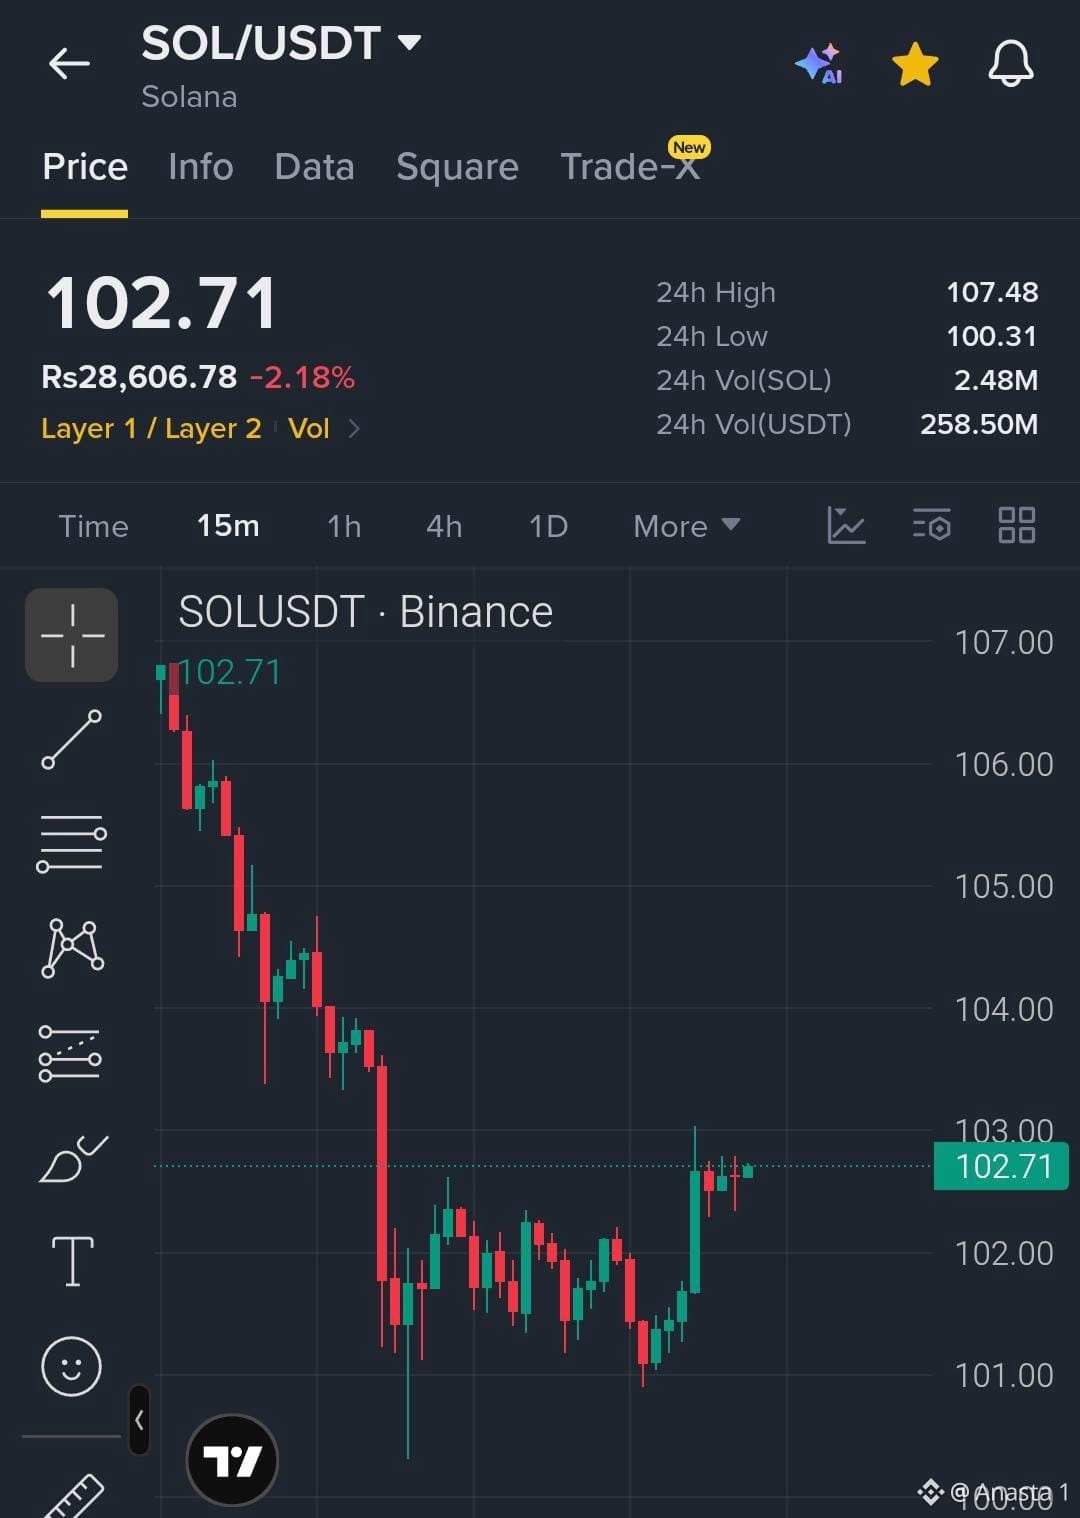Select the 15m chart interval

228,526
